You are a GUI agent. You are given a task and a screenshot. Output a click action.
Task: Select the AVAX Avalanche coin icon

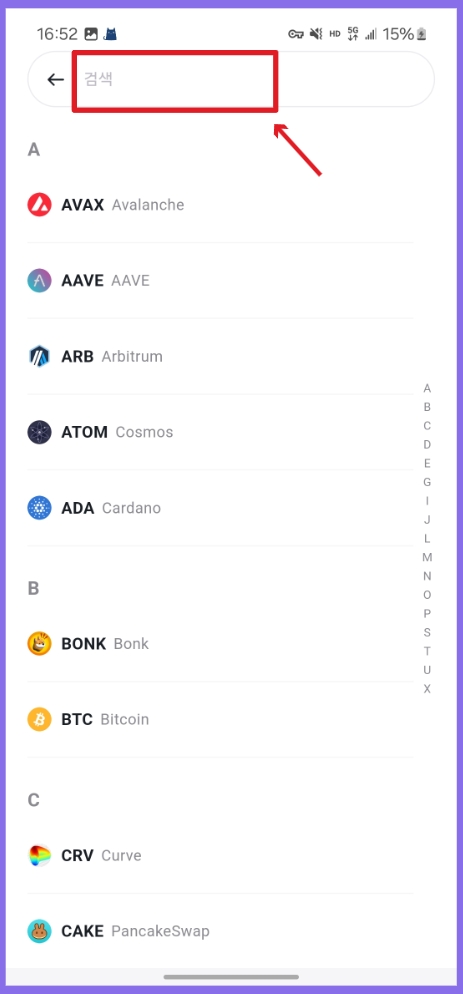pos(39,205)
